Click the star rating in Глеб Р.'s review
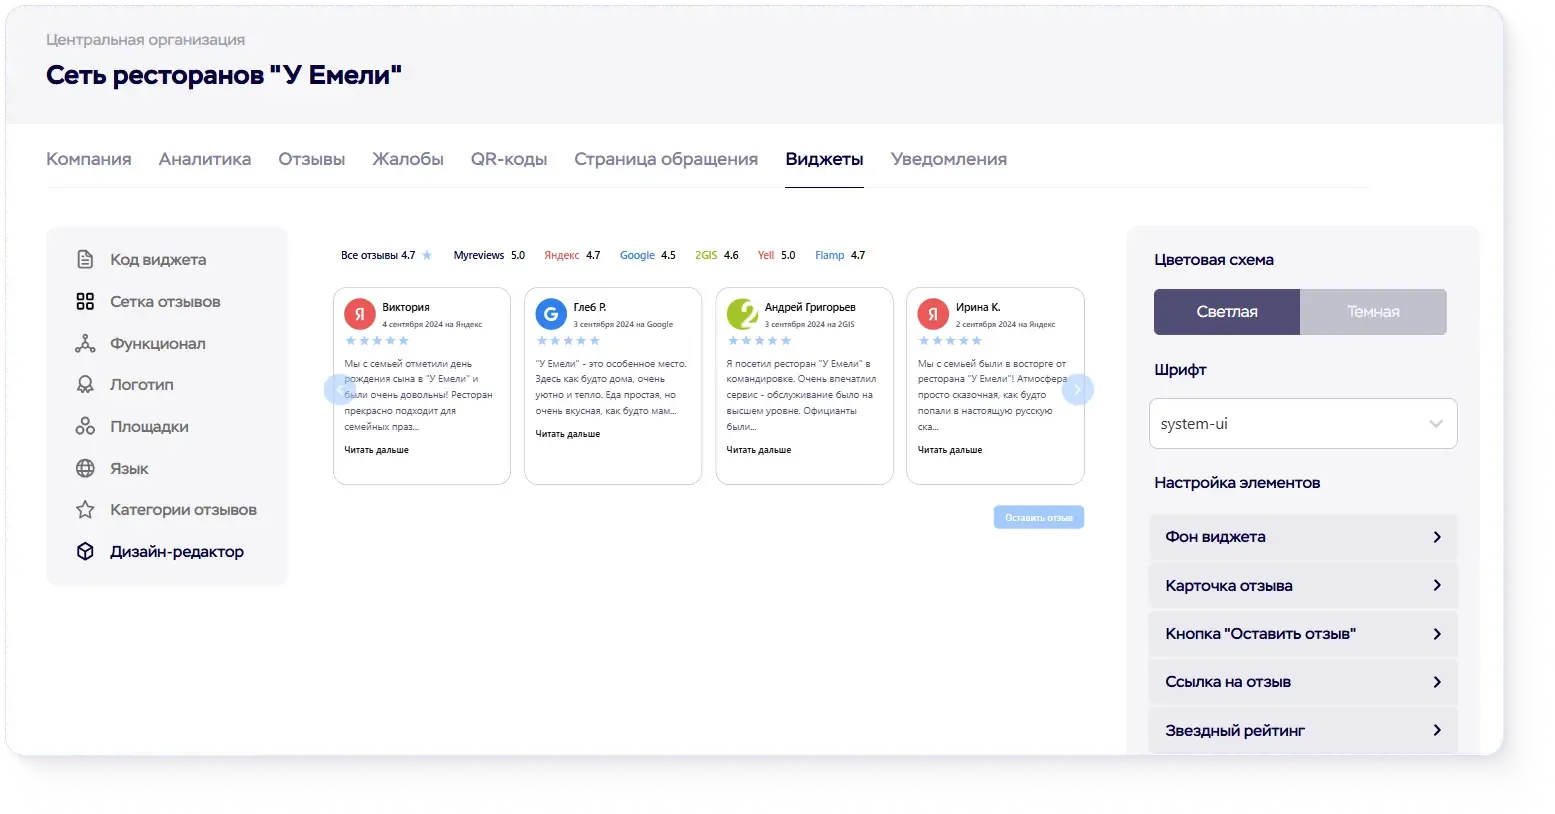Screen dimensions: 1555x814 [x=568, y=341]
